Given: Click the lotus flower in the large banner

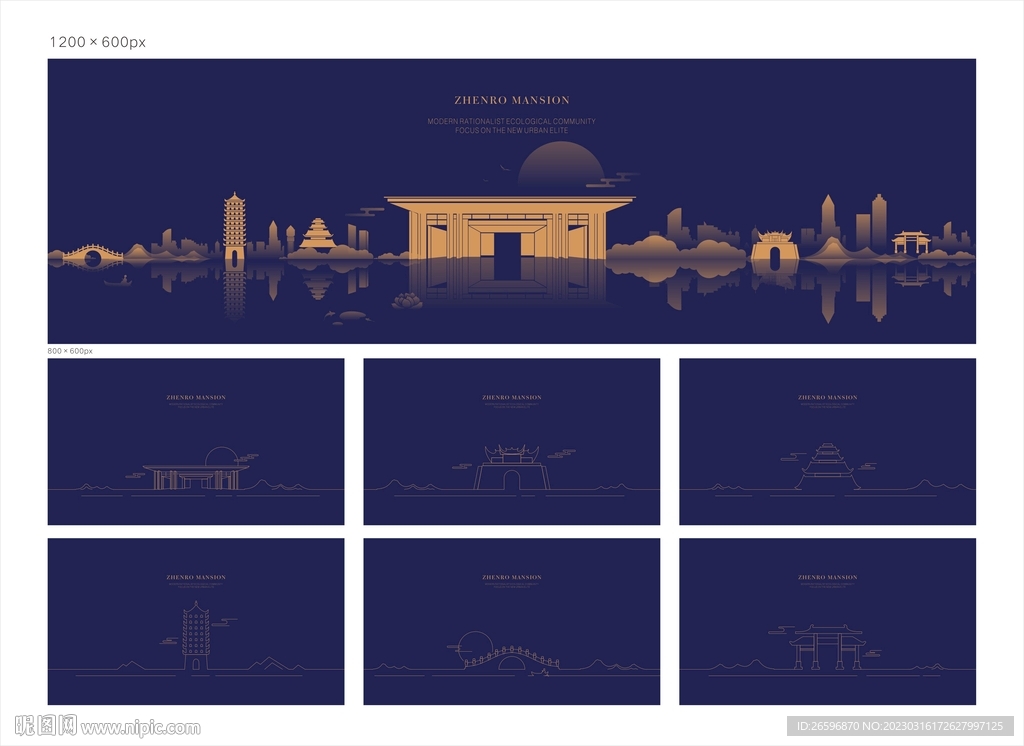Looking at the screenshot, I should [407, 301].
